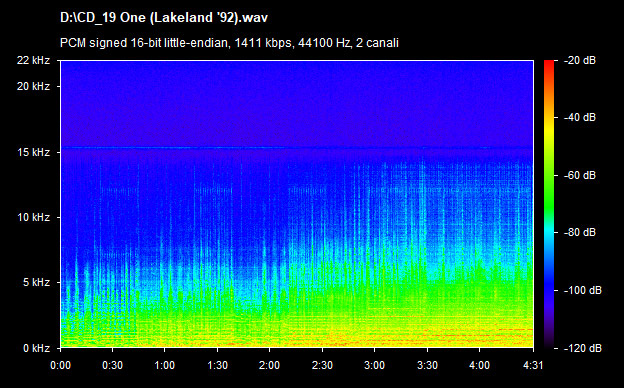Click the PCM signed 16-bit format info line

[x=229, y=43]
